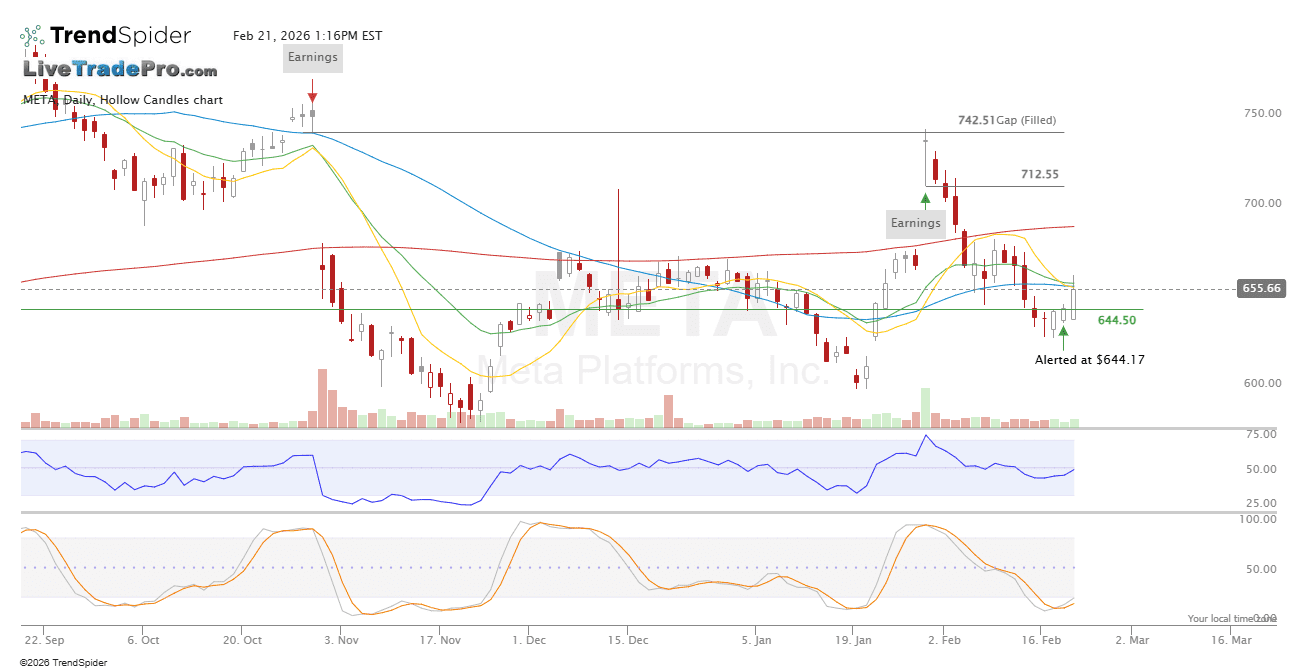Screen dimensions: 1307x672
Task: Click the Feb 21, 2026 timestamp
Action: (307, 36)
